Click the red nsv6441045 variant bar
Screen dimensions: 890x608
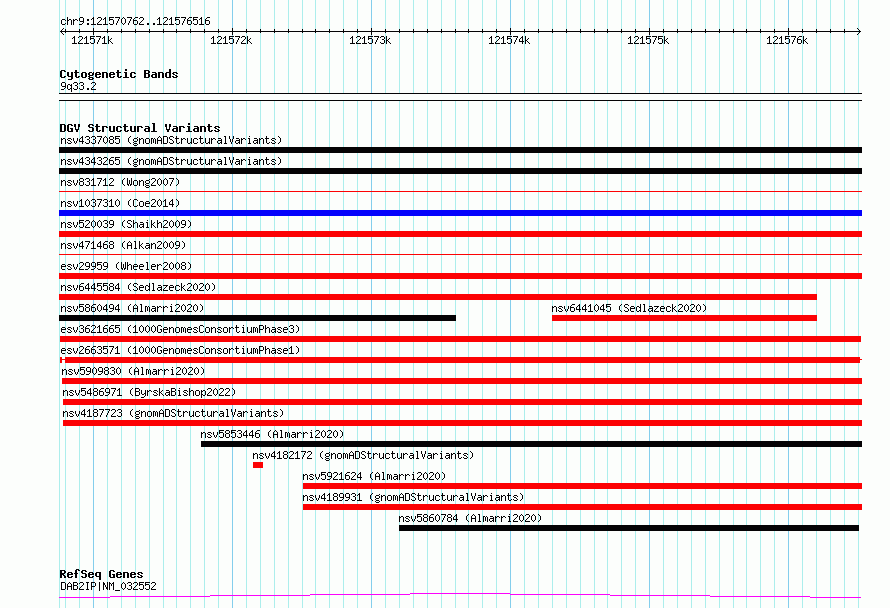(x=684, y=318)
